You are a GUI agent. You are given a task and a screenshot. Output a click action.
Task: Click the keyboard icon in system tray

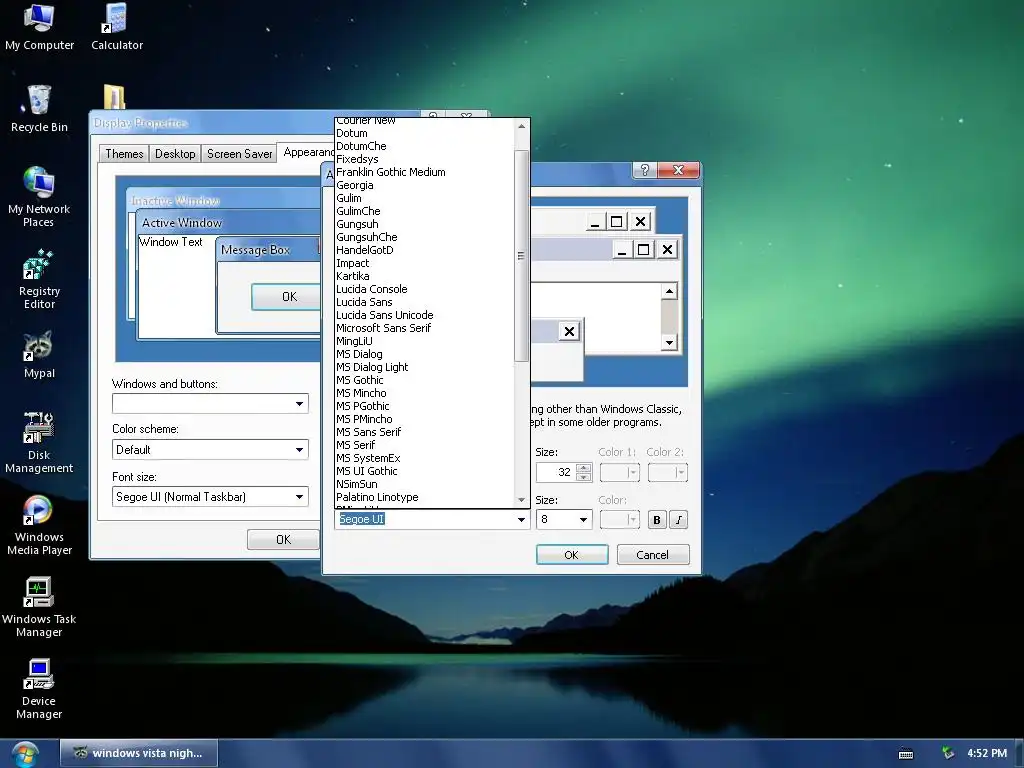[x=906, y=754]
